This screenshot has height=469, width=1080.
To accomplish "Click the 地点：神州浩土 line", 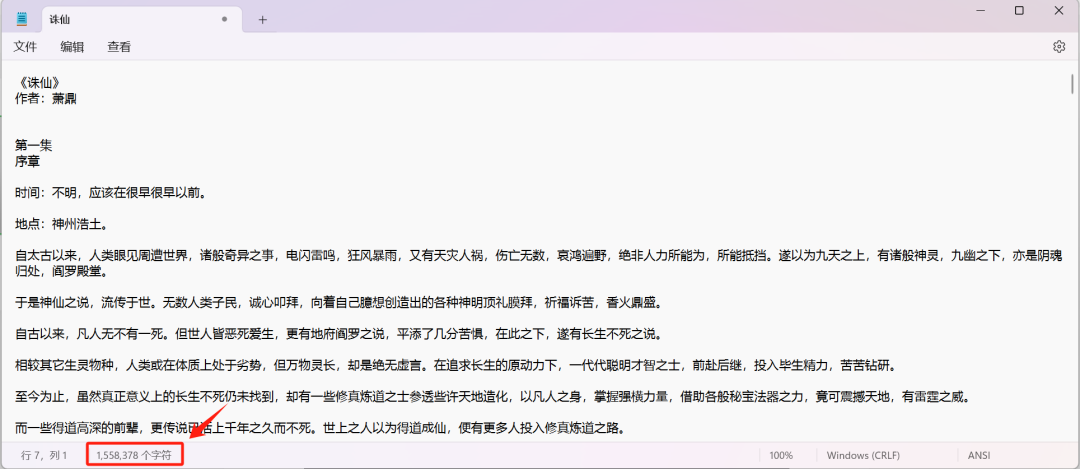I will pos(61,225).
